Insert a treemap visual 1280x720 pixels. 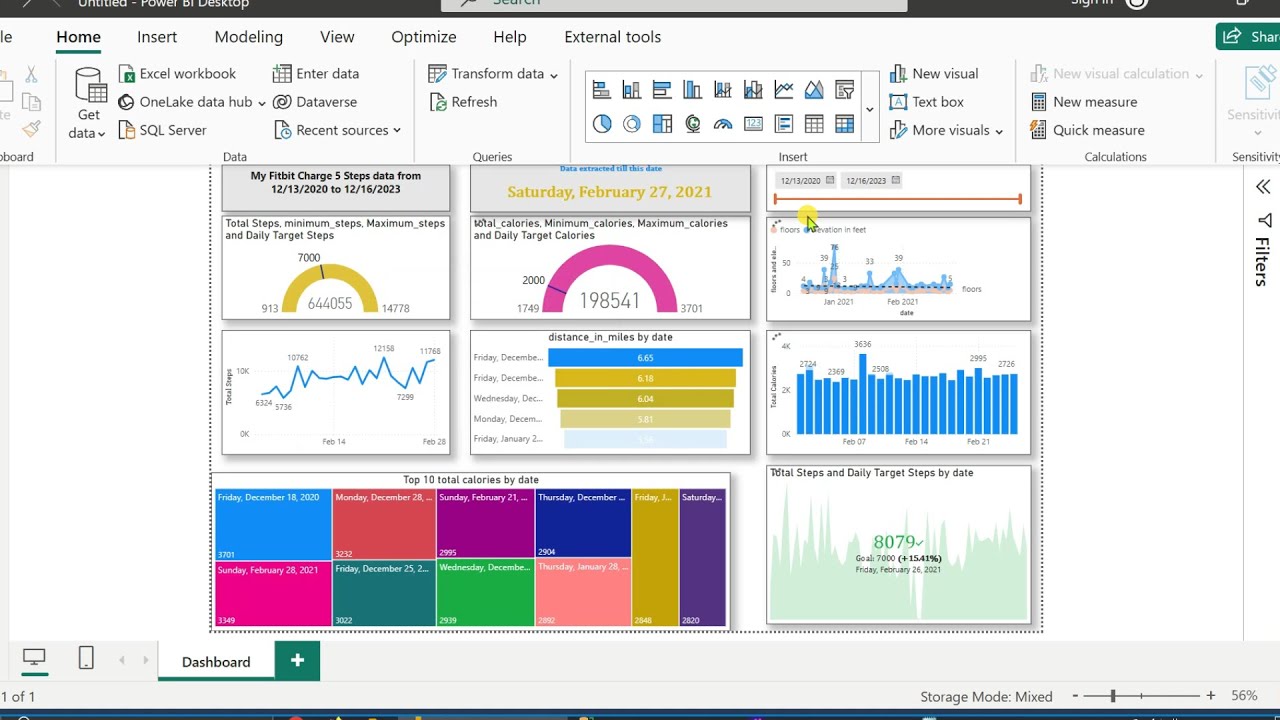coord(662,124)
